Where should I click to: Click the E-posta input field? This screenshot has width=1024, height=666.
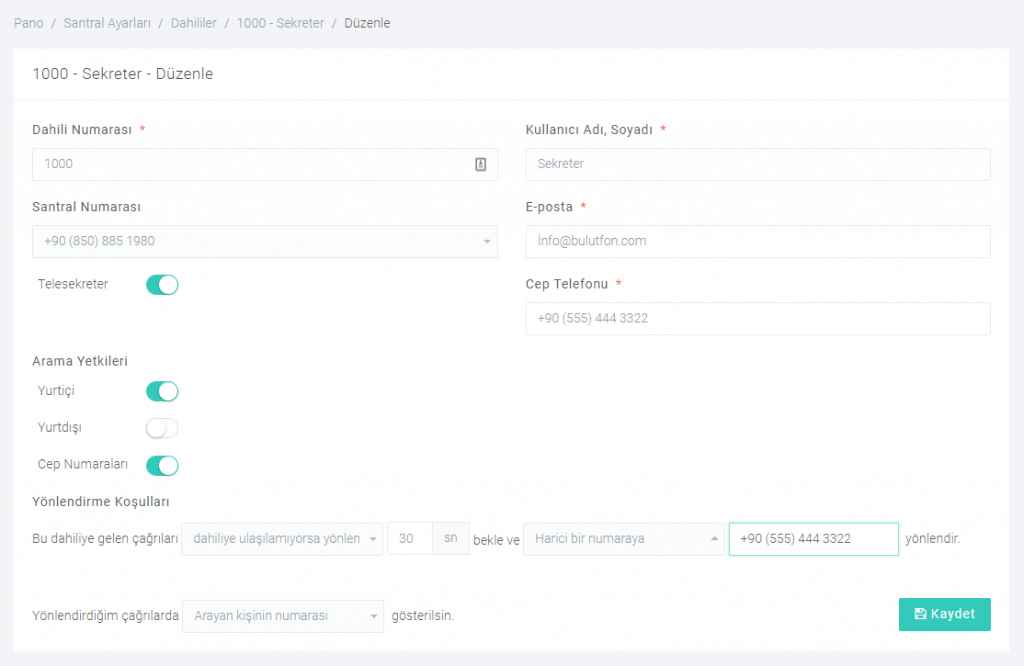[757, 241]
